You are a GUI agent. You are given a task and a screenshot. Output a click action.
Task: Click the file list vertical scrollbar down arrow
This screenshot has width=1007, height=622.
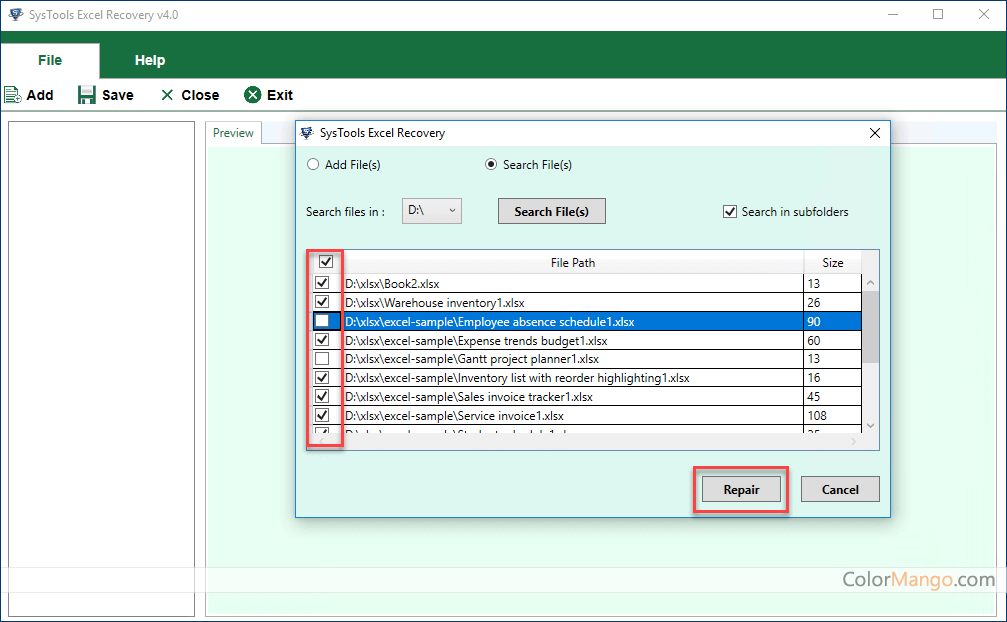(x=870, y=425)
